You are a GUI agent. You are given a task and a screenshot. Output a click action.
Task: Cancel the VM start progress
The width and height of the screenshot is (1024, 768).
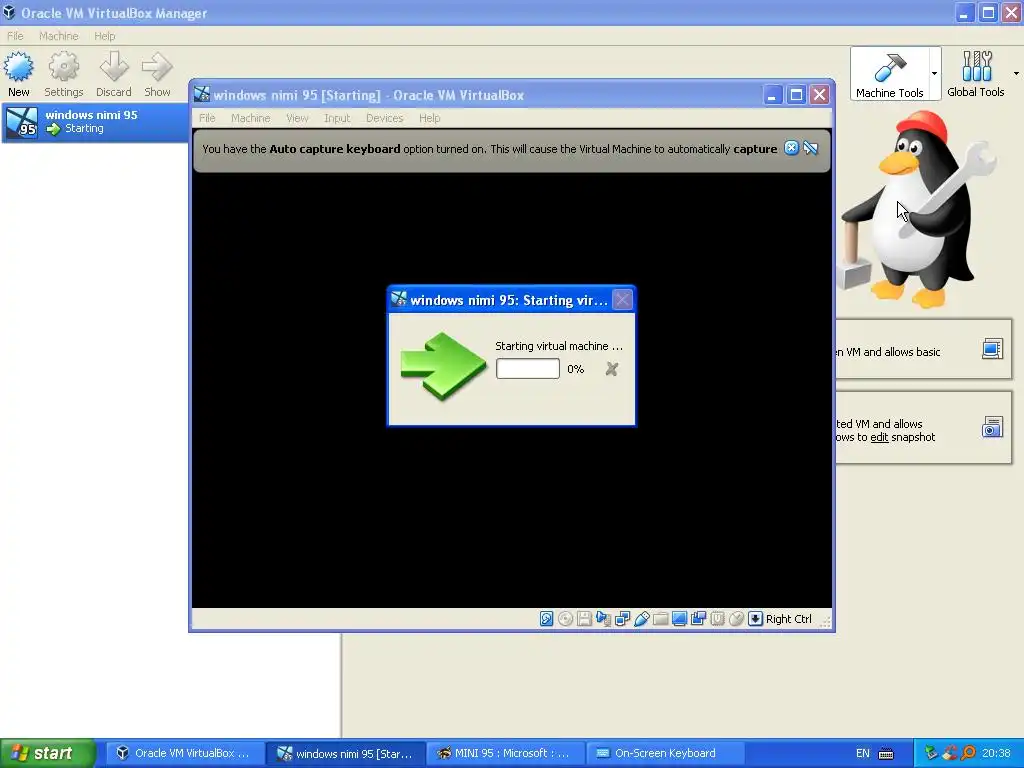coord(611,369)
